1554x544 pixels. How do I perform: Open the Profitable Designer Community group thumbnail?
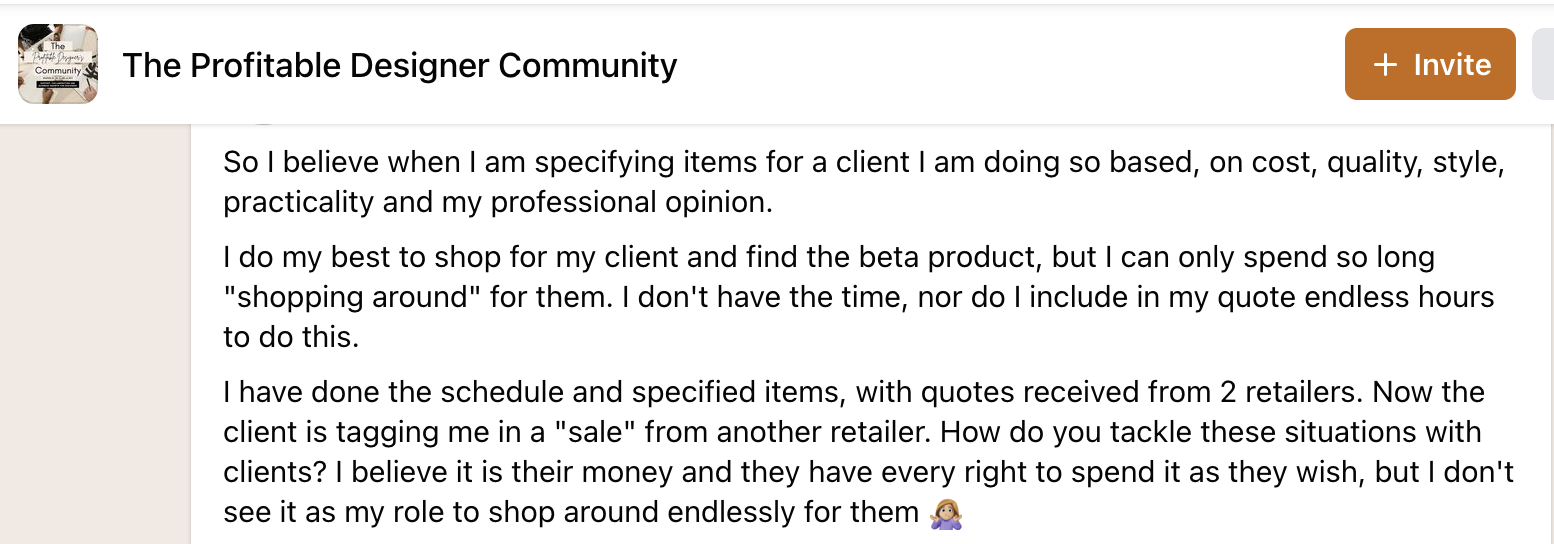click(x=58, y=64)
